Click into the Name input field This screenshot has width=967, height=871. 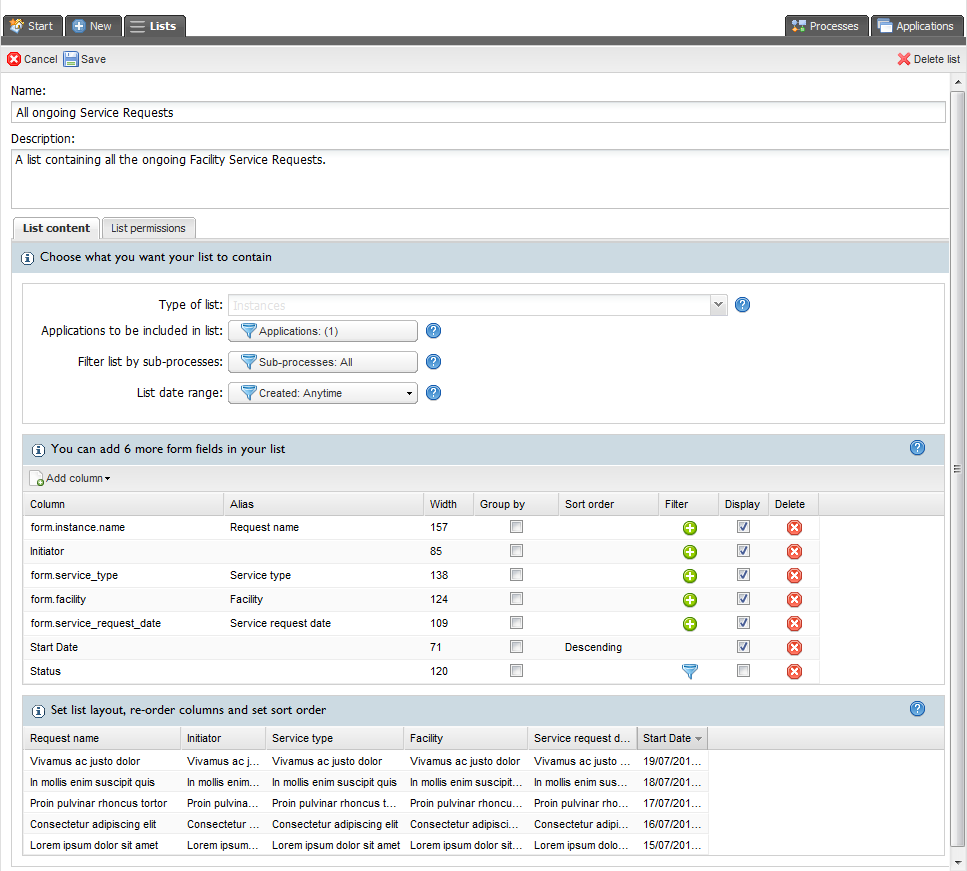(478, 113)
